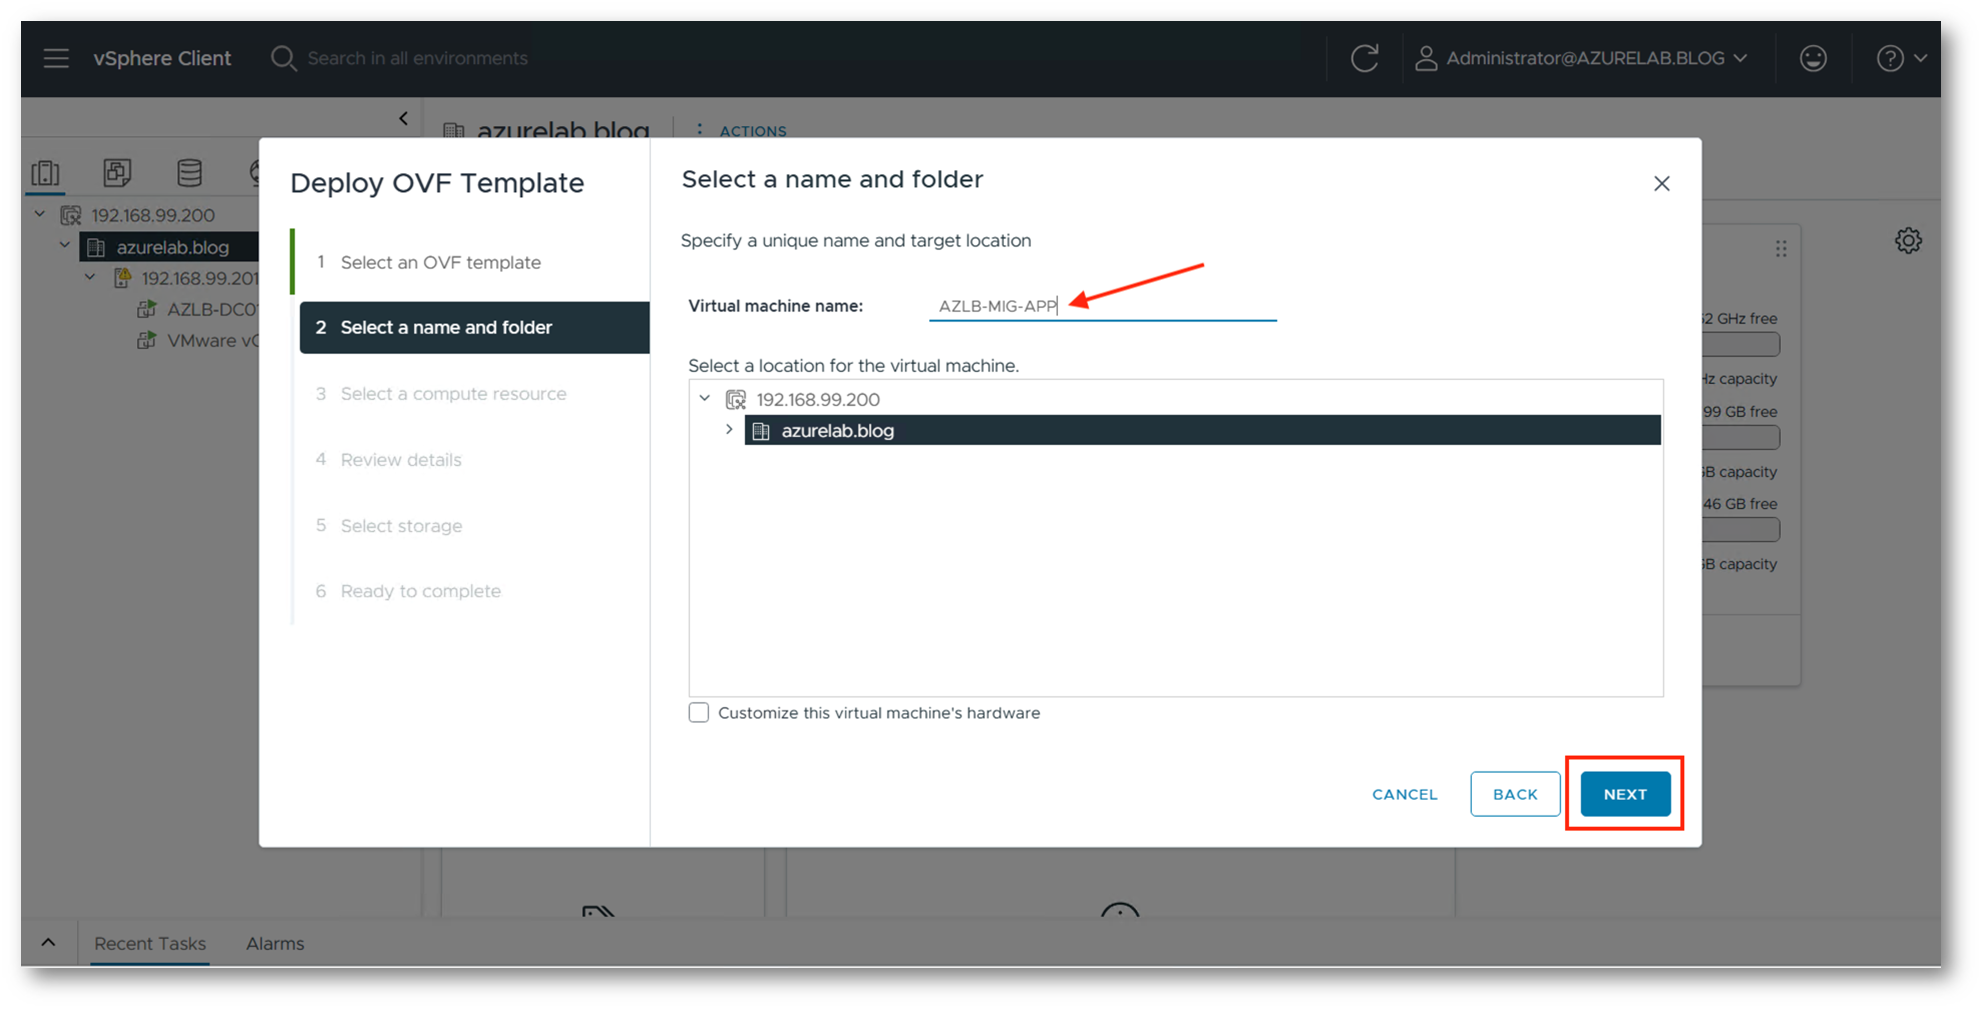Viewport: 1983px width, 1010px height.
Task: Expand the Recent Tasks bottom panel
Action: [48, 943]
